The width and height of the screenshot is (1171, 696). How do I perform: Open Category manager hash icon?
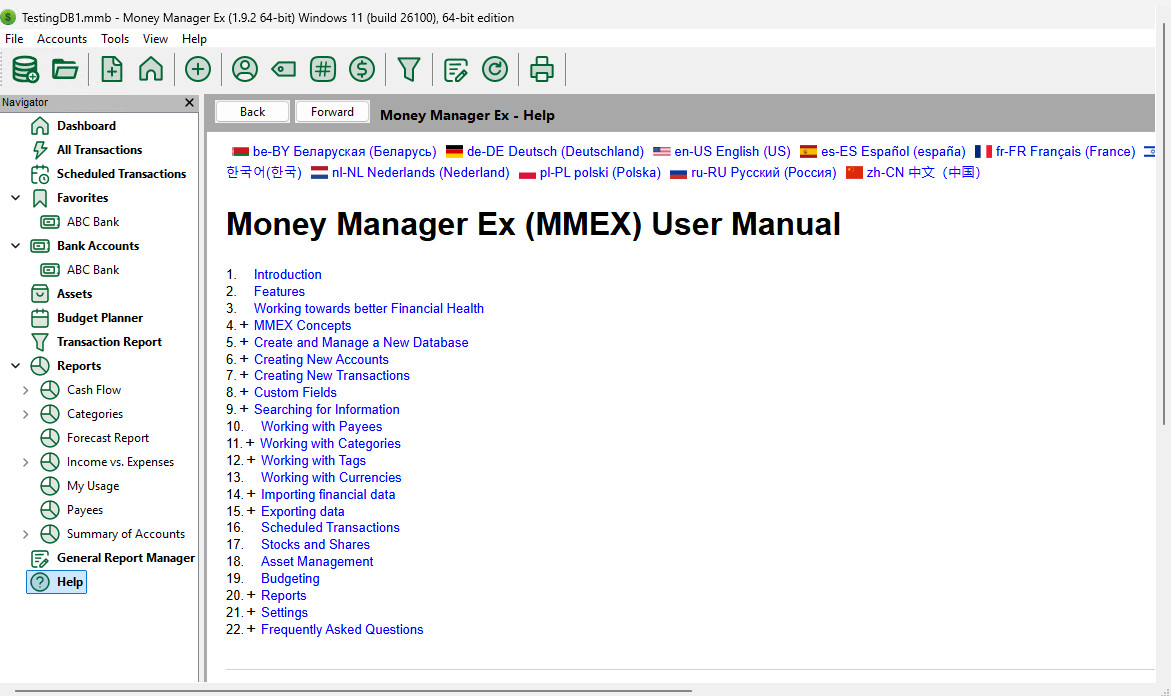(323, 69)
